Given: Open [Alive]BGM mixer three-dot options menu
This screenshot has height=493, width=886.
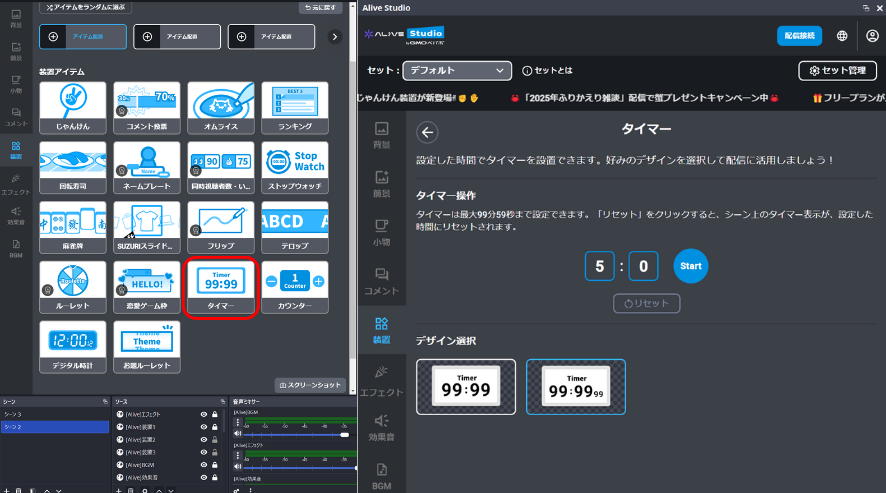Looking at the screenshot, I should pyautogui.click(x=237, y=423).
